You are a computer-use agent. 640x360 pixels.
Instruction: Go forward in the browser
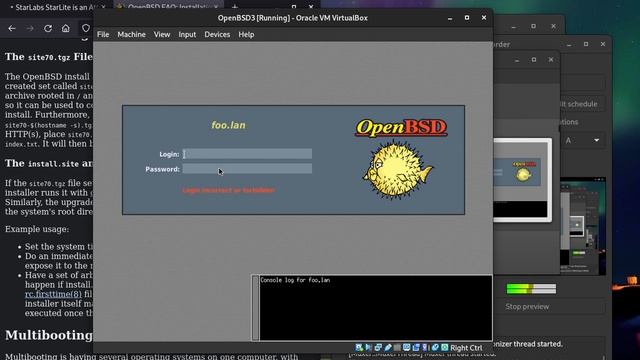tap(30, 28)
